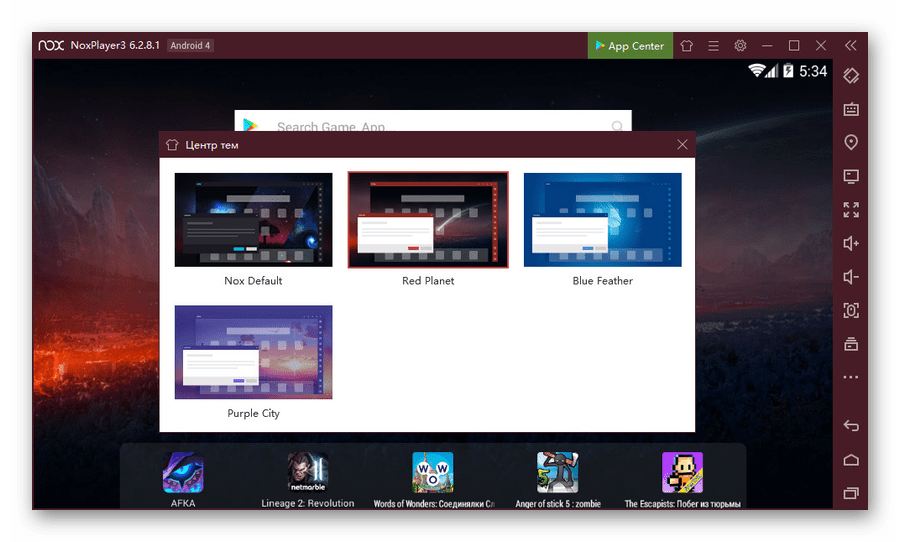Click the Red Planet label text
This screenshot has height=542, width=900.
coord(428,281)
